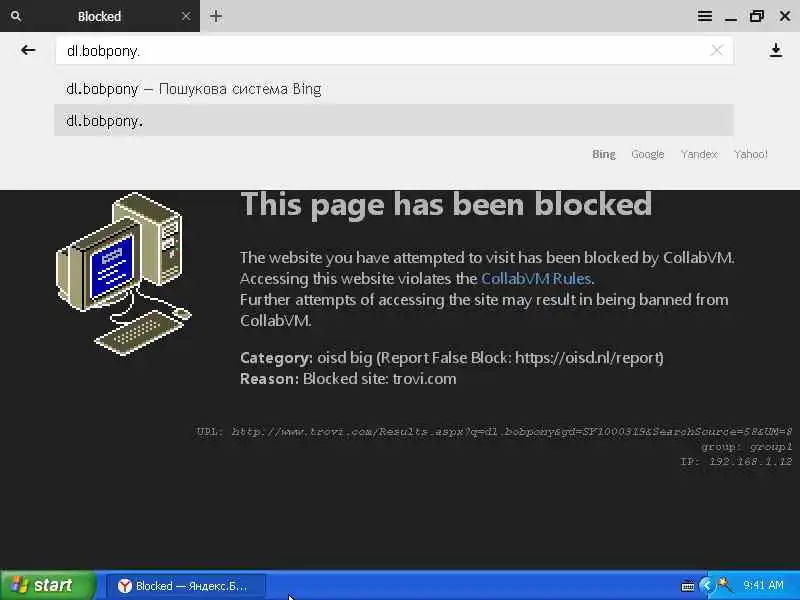Screen dimensions: 800x600
Task: Choose Yahoo! as the search engine
Action: coord(751,154)
